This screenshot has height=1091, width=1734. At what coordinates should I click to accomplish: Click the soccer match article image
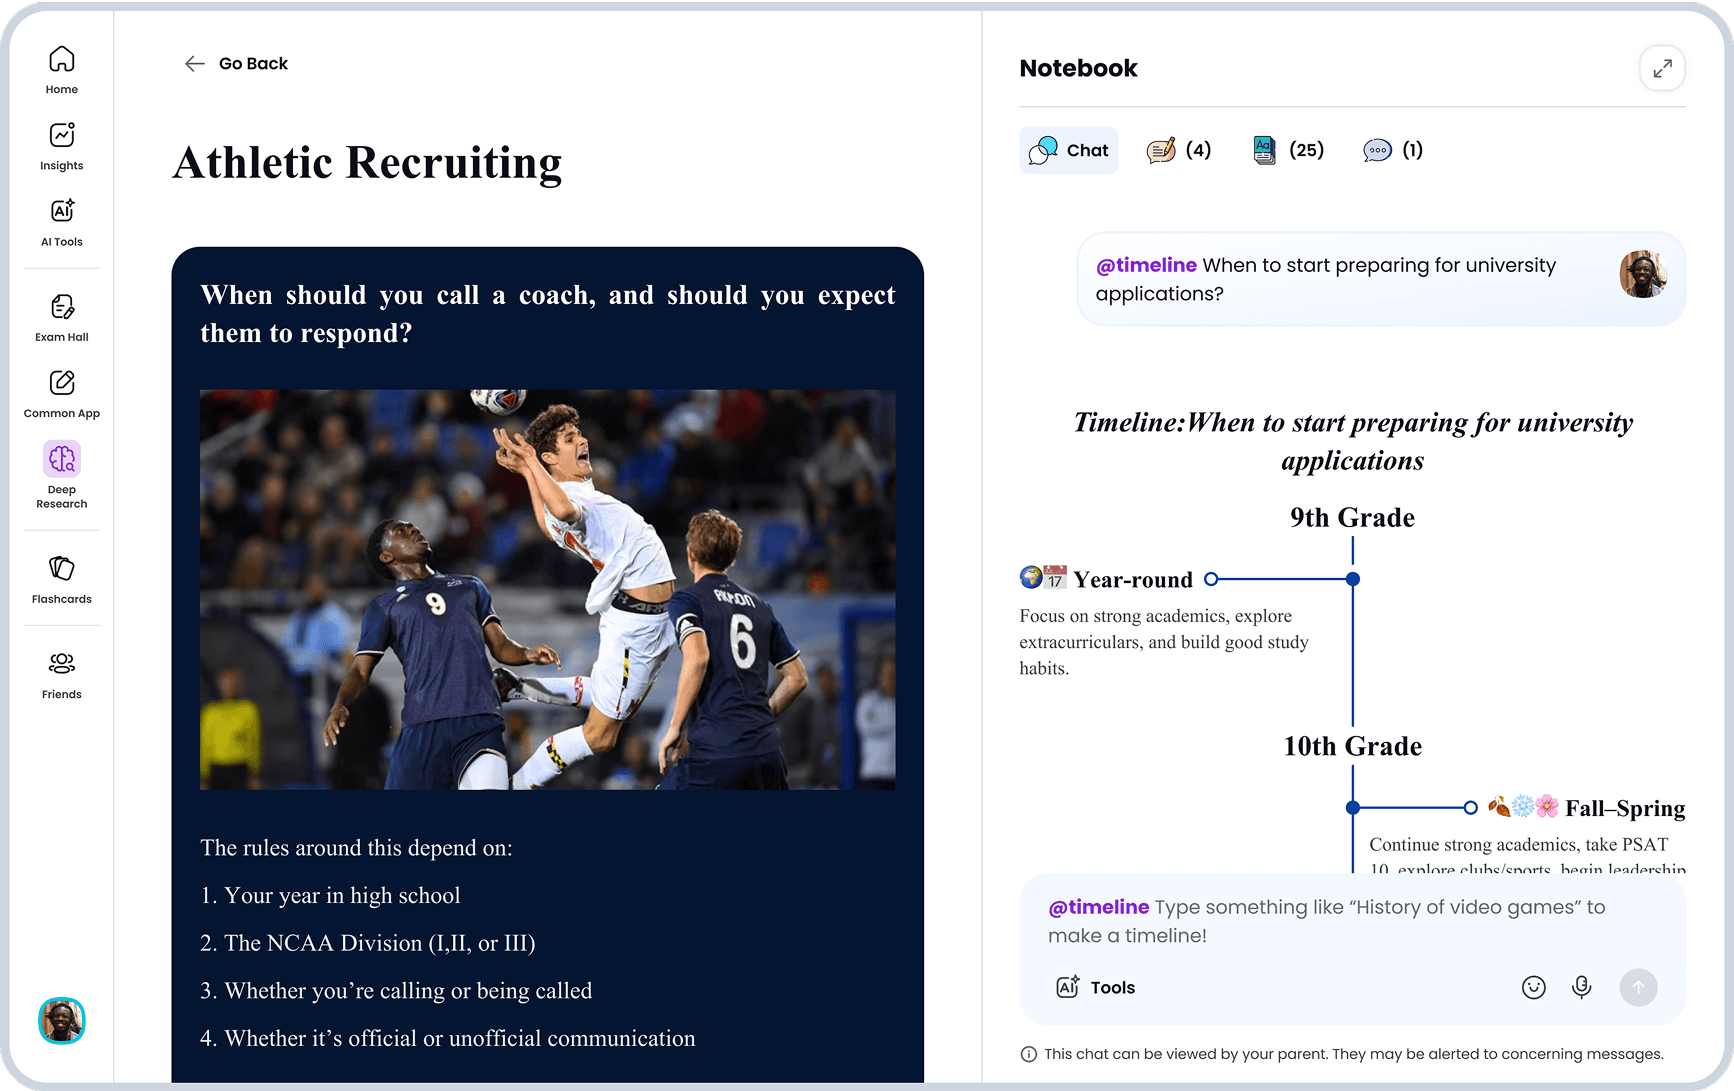click(547, 589)
